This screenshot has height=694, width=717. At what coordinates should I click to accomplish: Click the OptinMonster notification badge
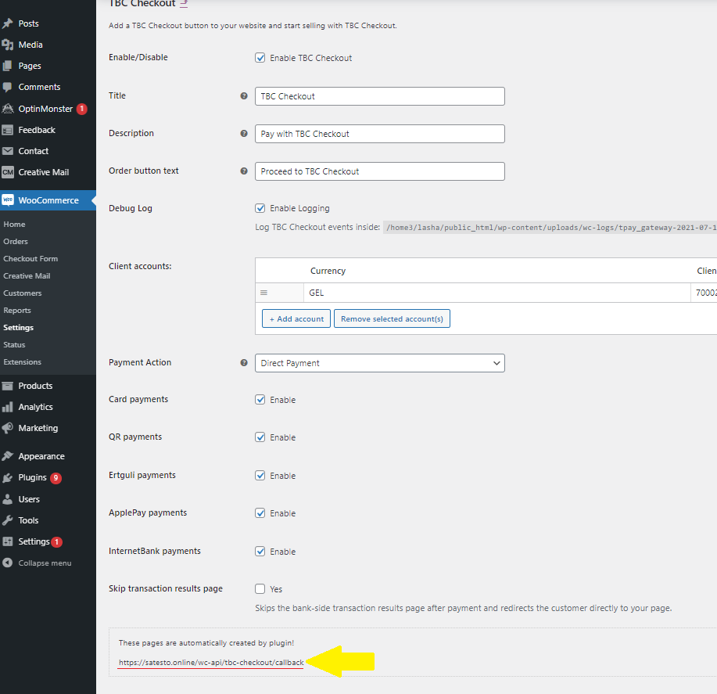(82, 109)
